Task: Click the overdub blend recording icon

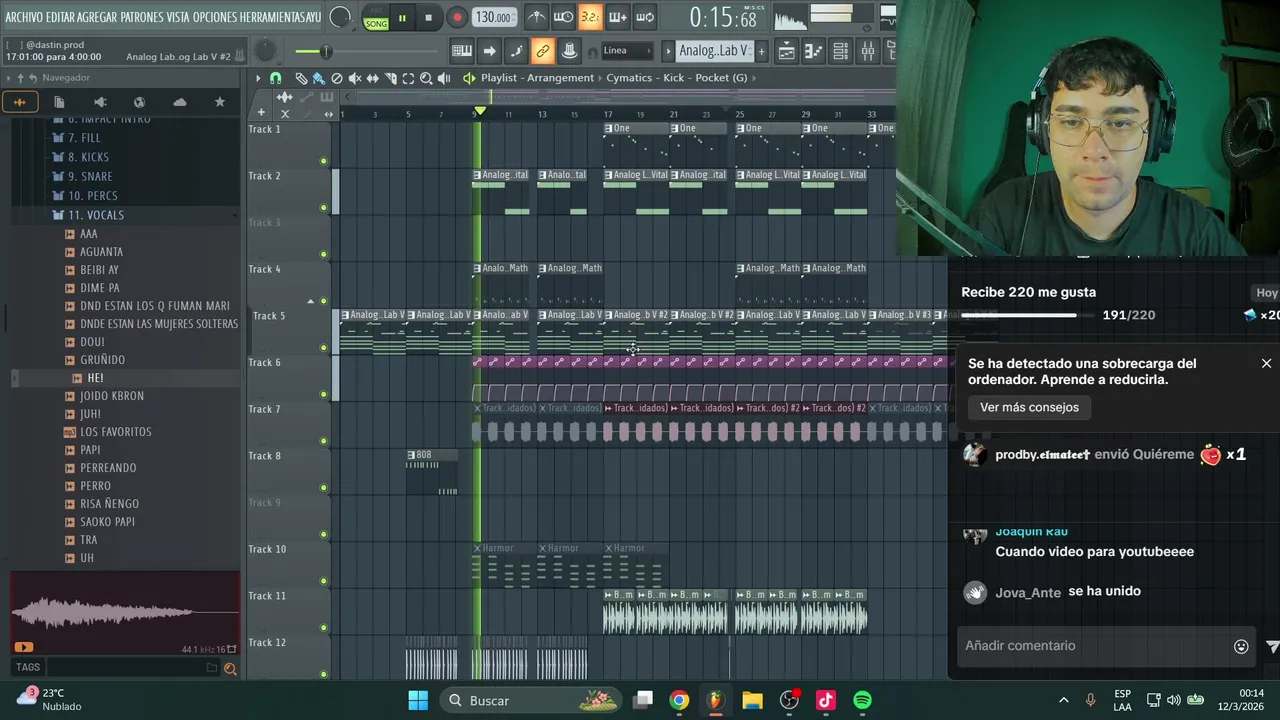Action: coord(618,17)
